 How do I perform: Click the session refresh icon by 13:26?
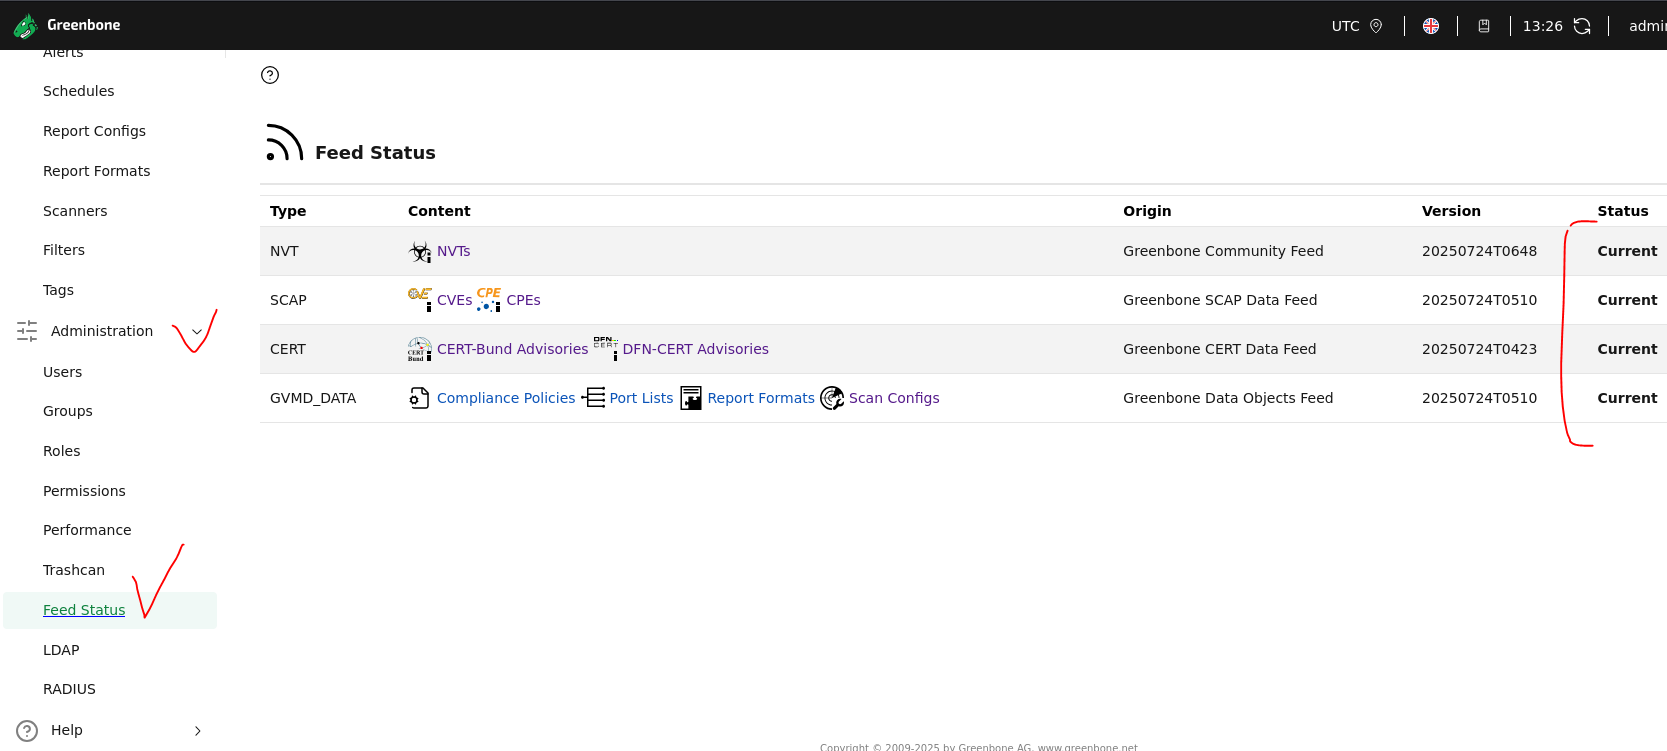click(1582, 26)
